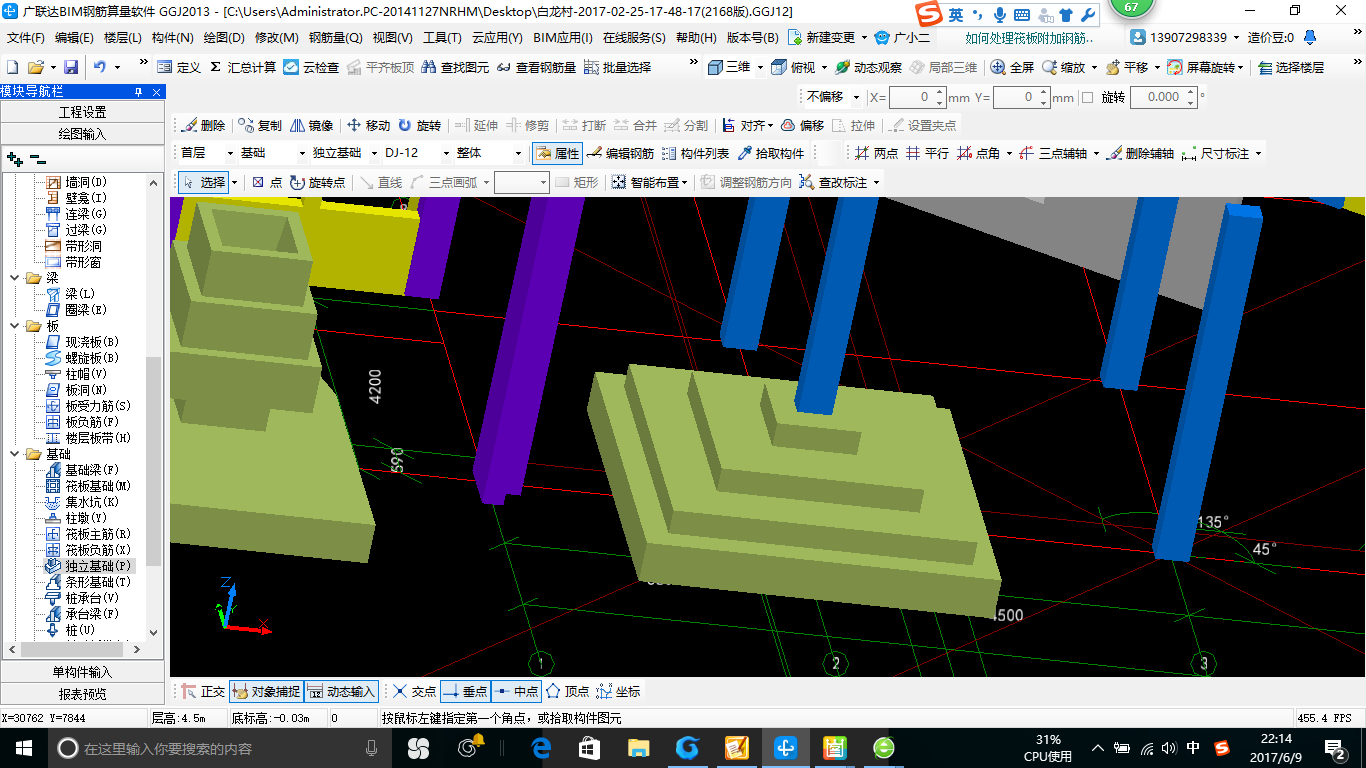Click the 工程设置 button
Screen dimensions: 1366x768
[82, 112]
